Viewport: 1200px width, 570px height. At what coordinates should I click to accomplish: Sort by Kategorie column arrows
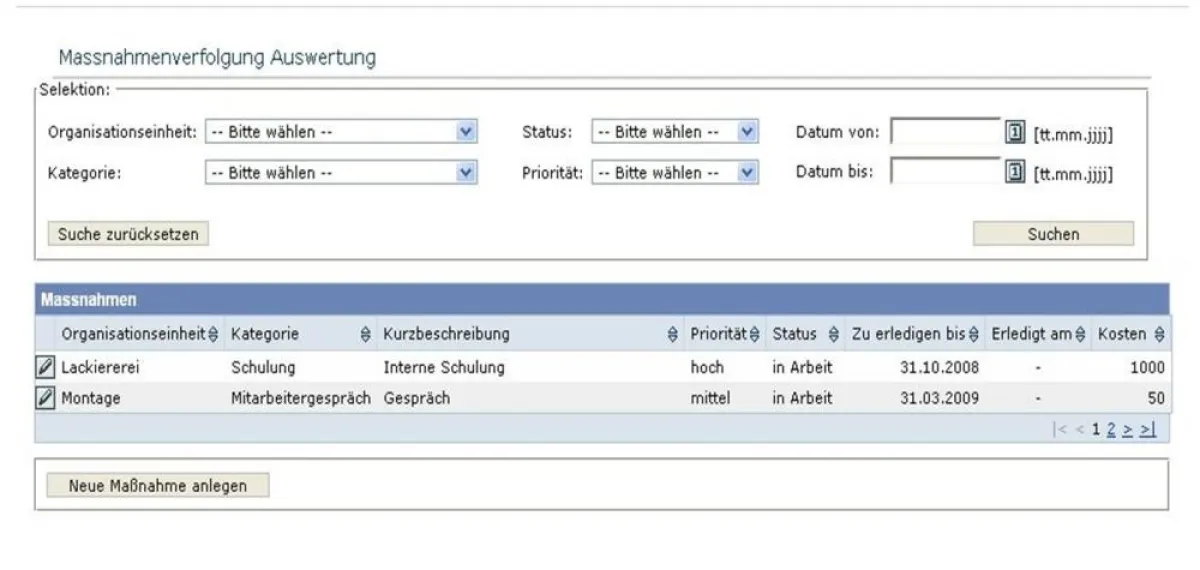click(x=365, y=334)
